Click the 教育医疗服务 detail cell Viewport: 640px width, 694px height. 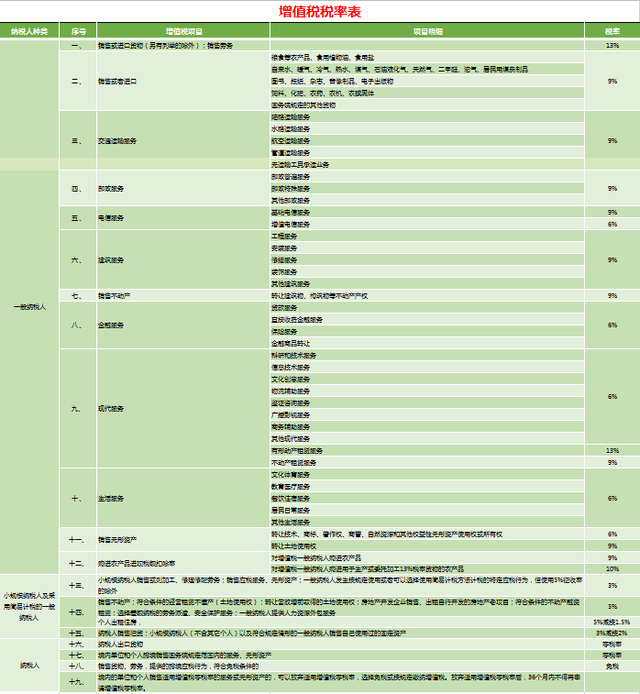click(428, 486)
